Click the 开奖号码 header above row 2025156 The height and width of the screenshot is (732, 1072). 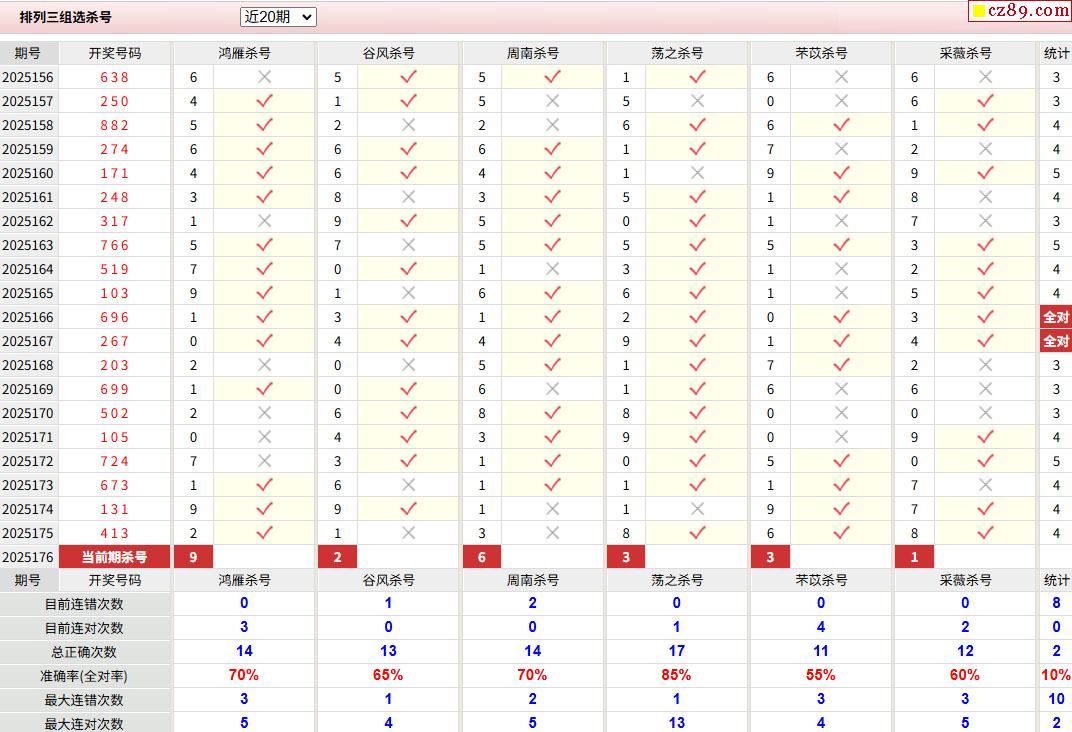click(115, 53)
